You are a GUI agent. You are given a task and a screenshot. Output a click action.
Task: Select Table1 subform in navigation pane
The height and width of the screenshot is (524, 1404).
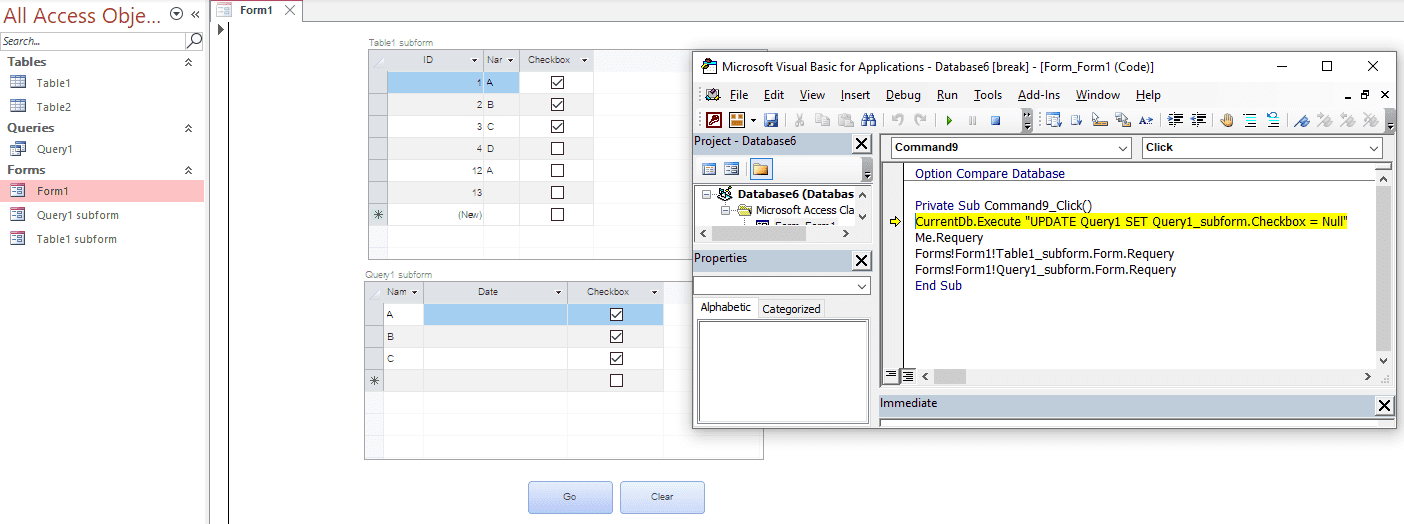[77, 239]
